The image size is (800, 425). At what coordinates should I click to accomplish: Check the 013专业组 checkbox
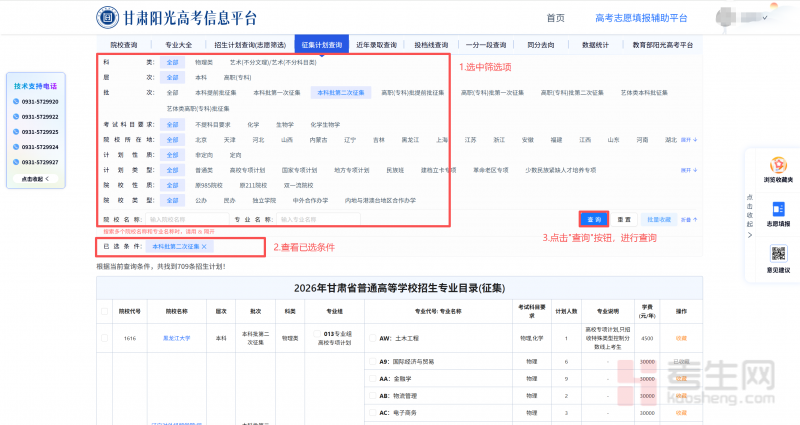coord(317,334)
